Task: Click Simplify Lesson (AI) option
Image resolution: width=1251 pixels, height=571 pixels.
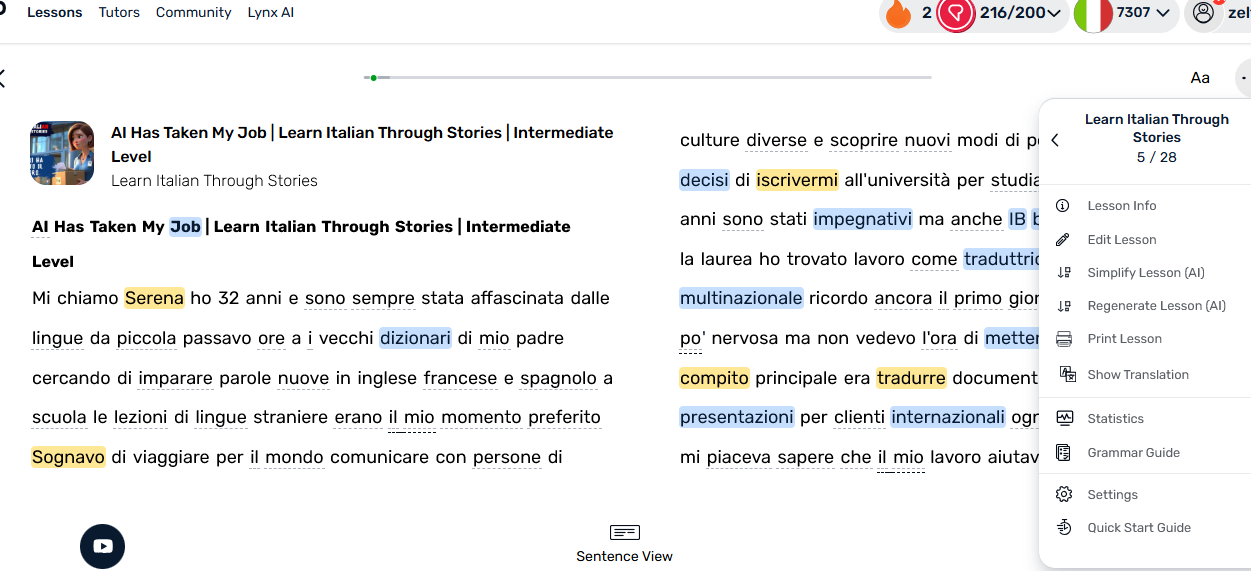Action: click(x=1145, y=273)
